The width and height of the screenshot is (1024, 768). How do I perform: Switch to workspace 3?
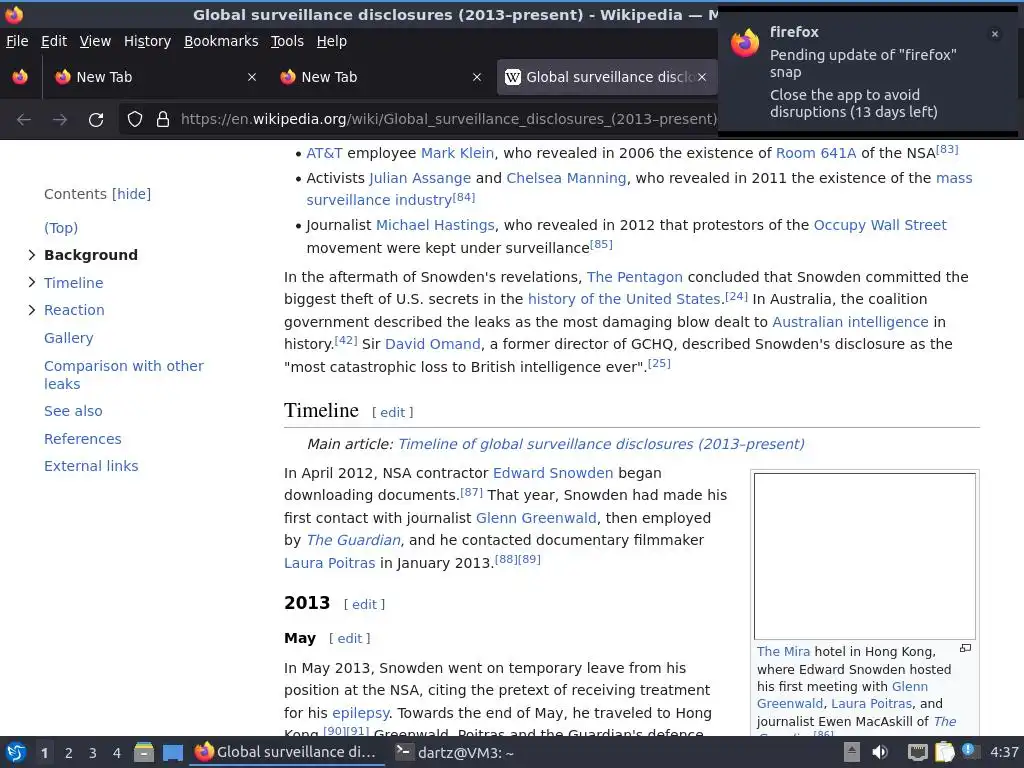click(93, 753)
